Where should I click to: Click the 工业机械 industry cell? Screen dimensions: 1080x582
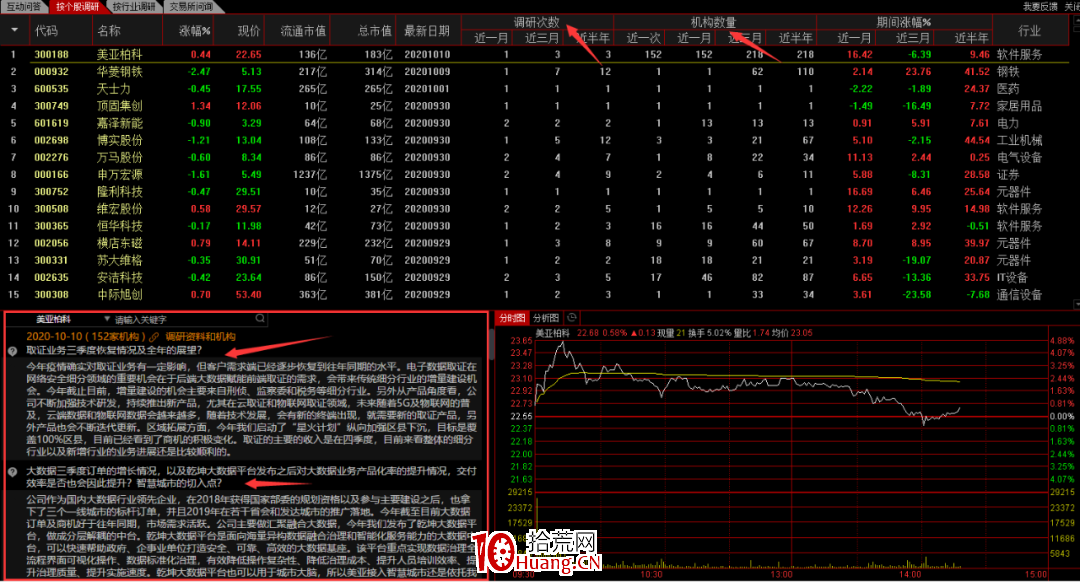(1019, 141)
